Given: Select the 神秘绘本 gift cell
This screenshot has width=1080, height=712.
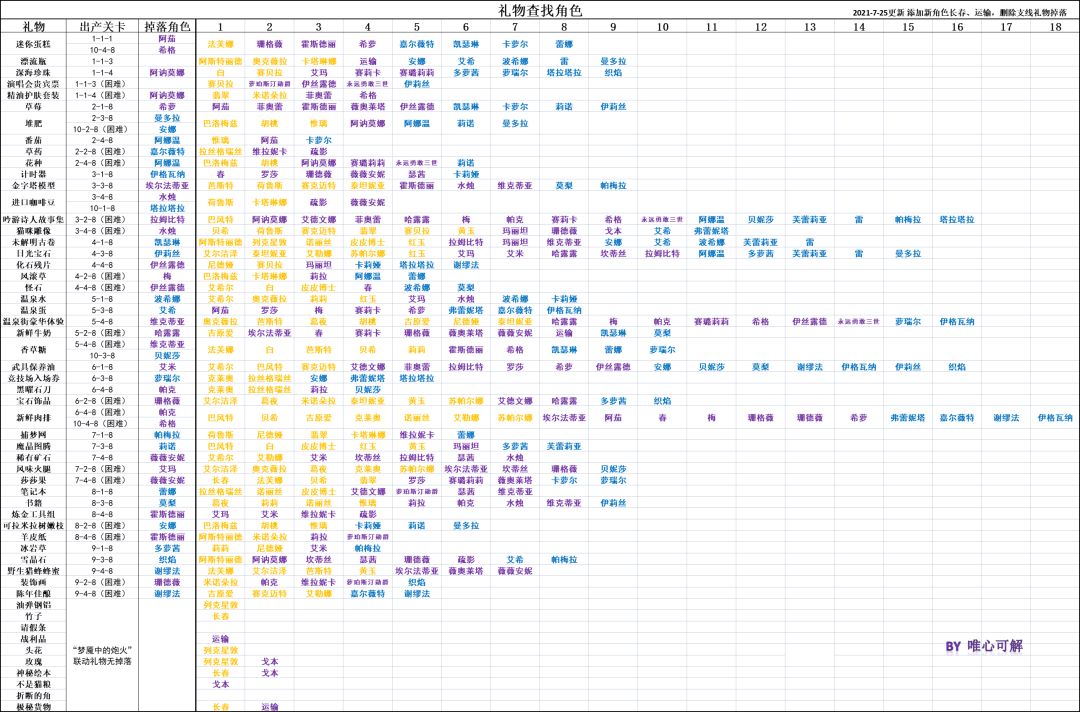Looking at the screenshot, I should [34, 673].
